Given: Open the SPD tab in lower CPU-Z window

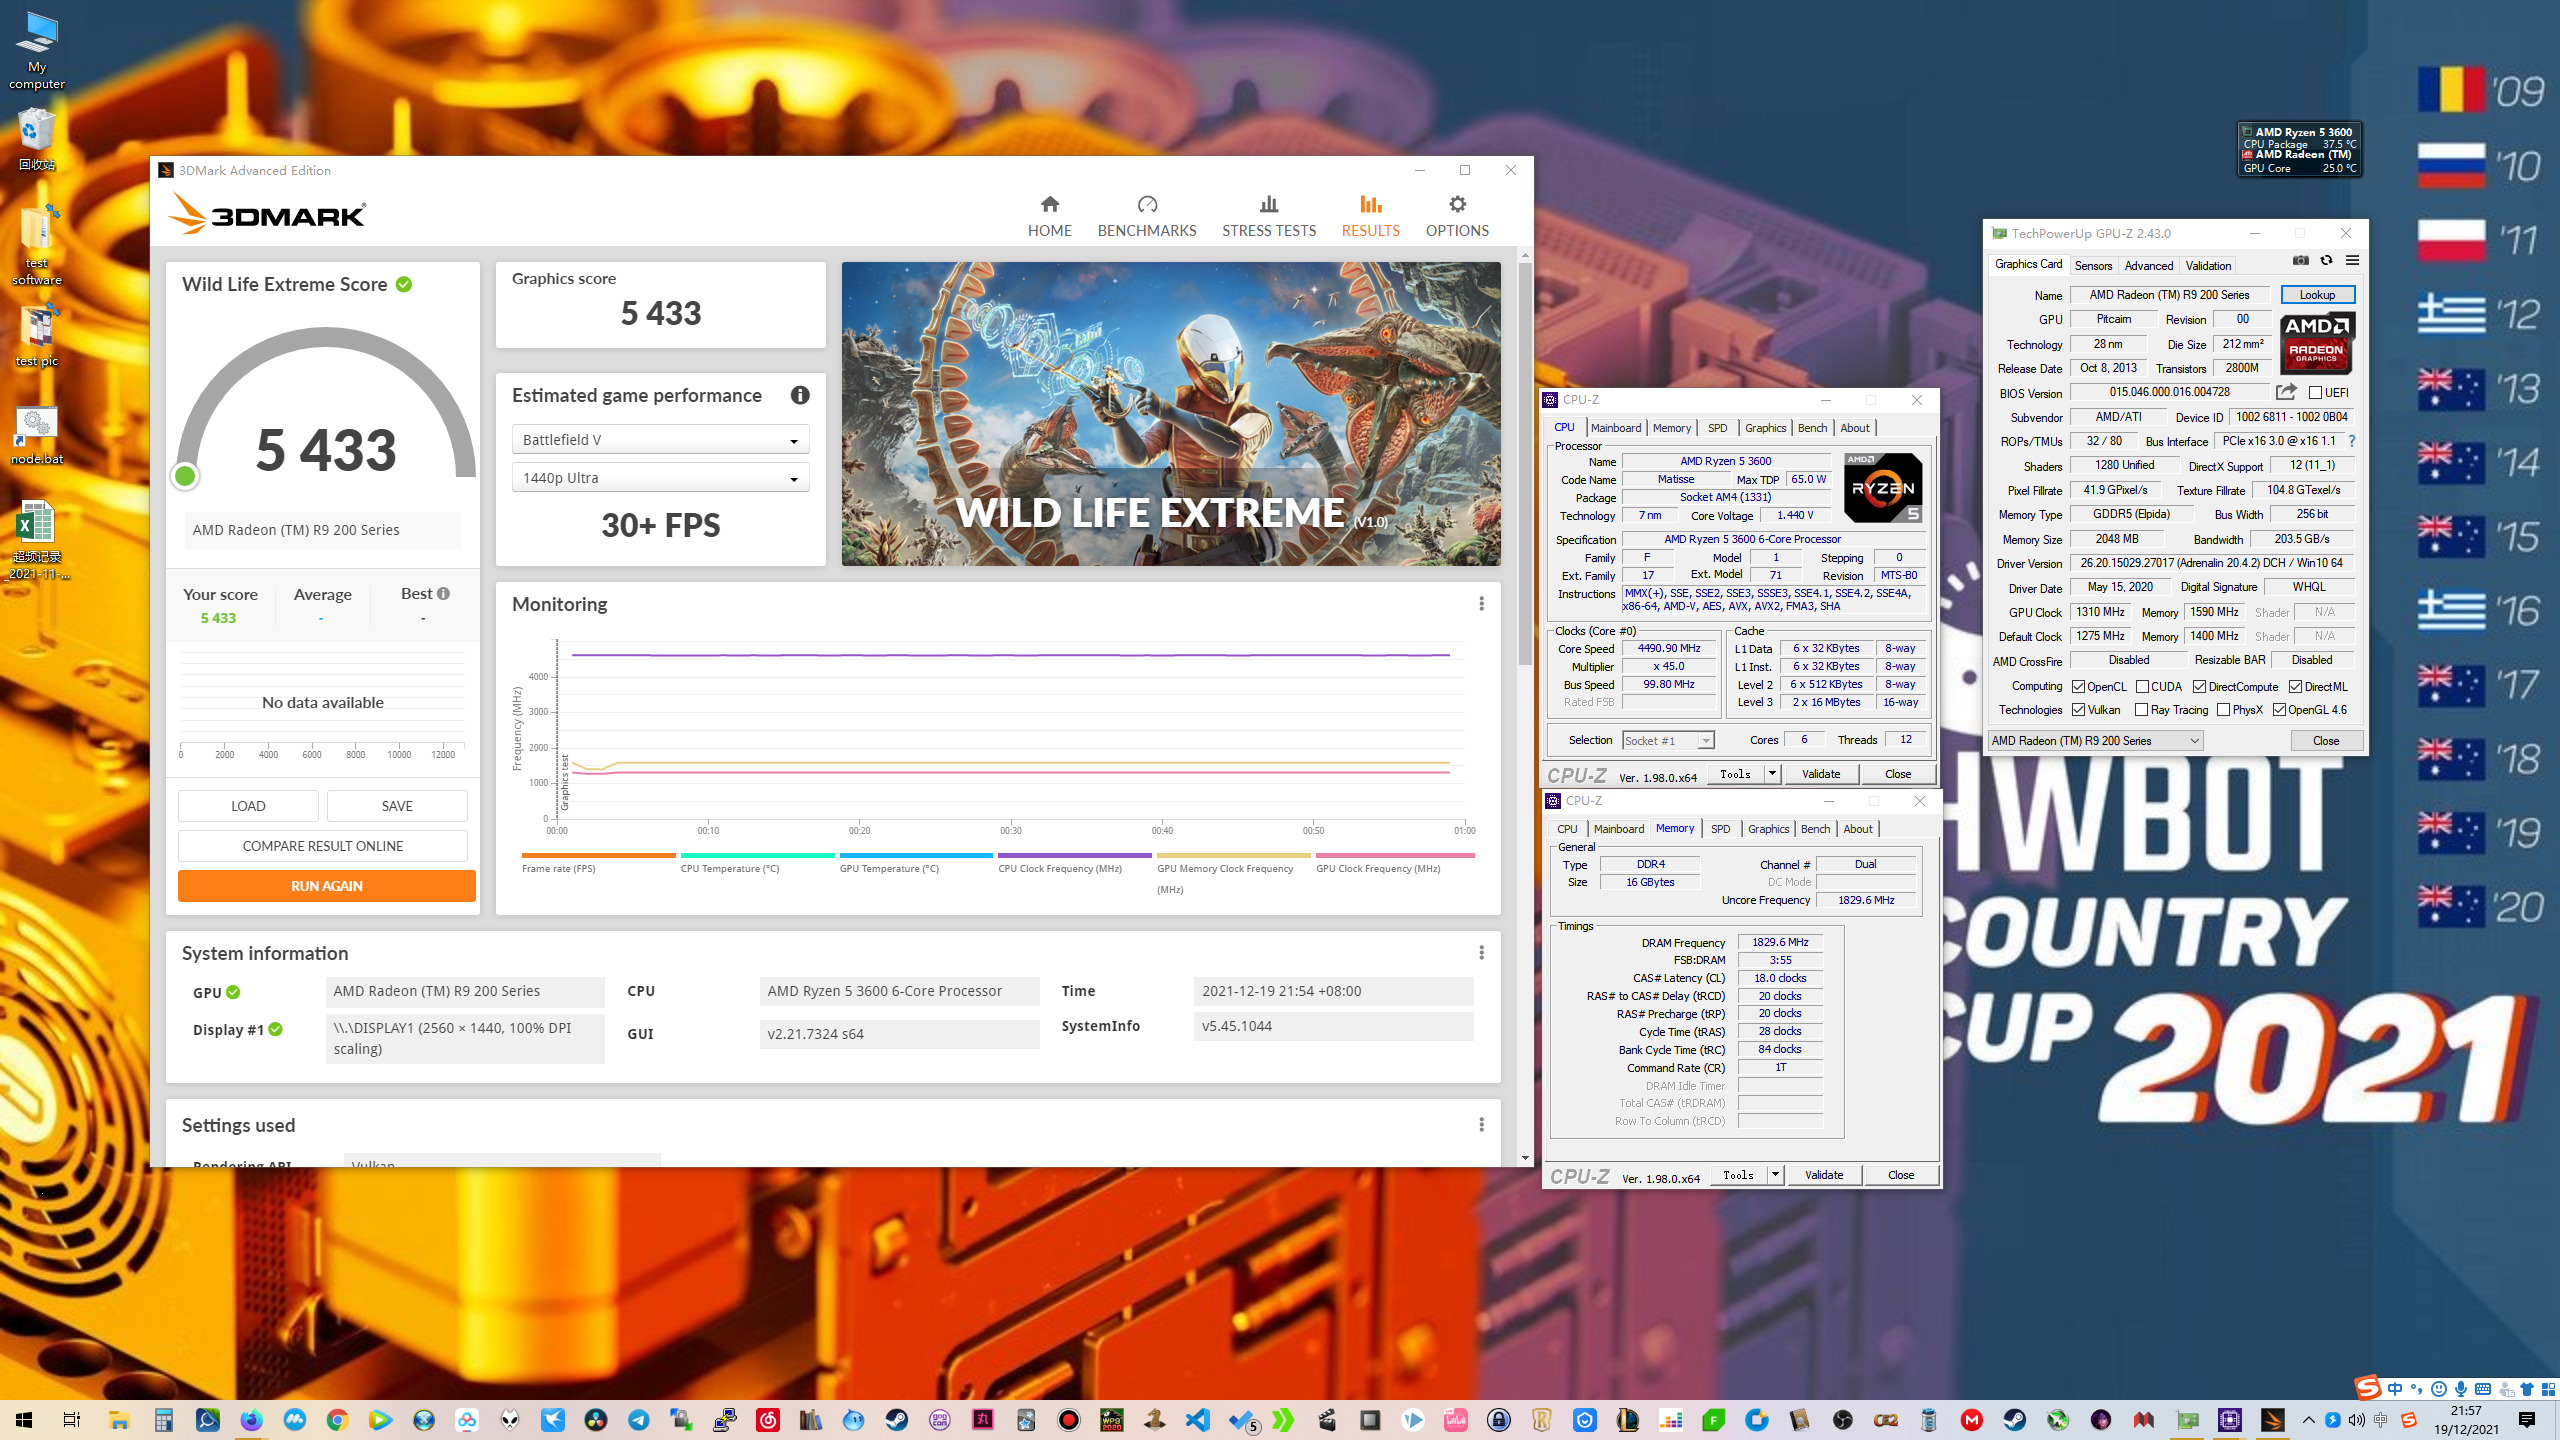Looking at the screenshot, I should [x=1720, y=829].
